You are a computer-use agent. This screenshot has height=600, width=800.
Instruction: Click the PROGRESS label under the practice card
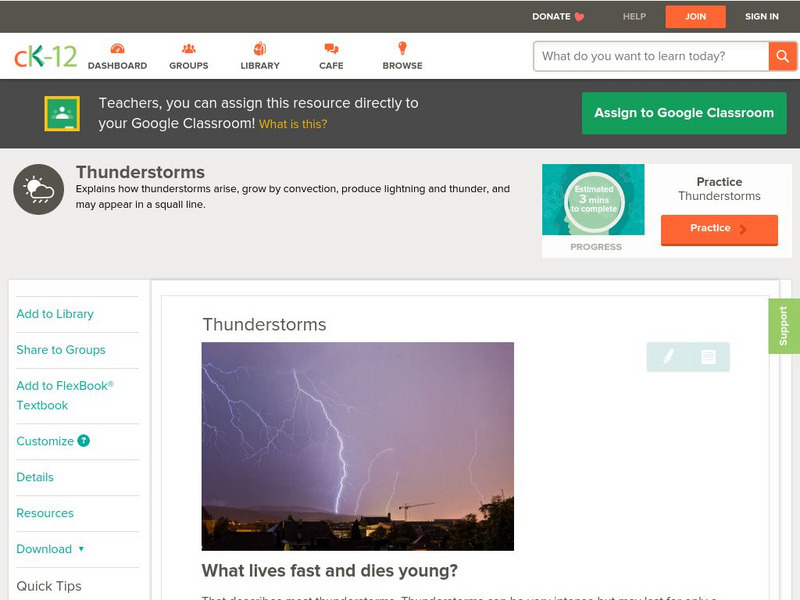click(x=596, y=247)
